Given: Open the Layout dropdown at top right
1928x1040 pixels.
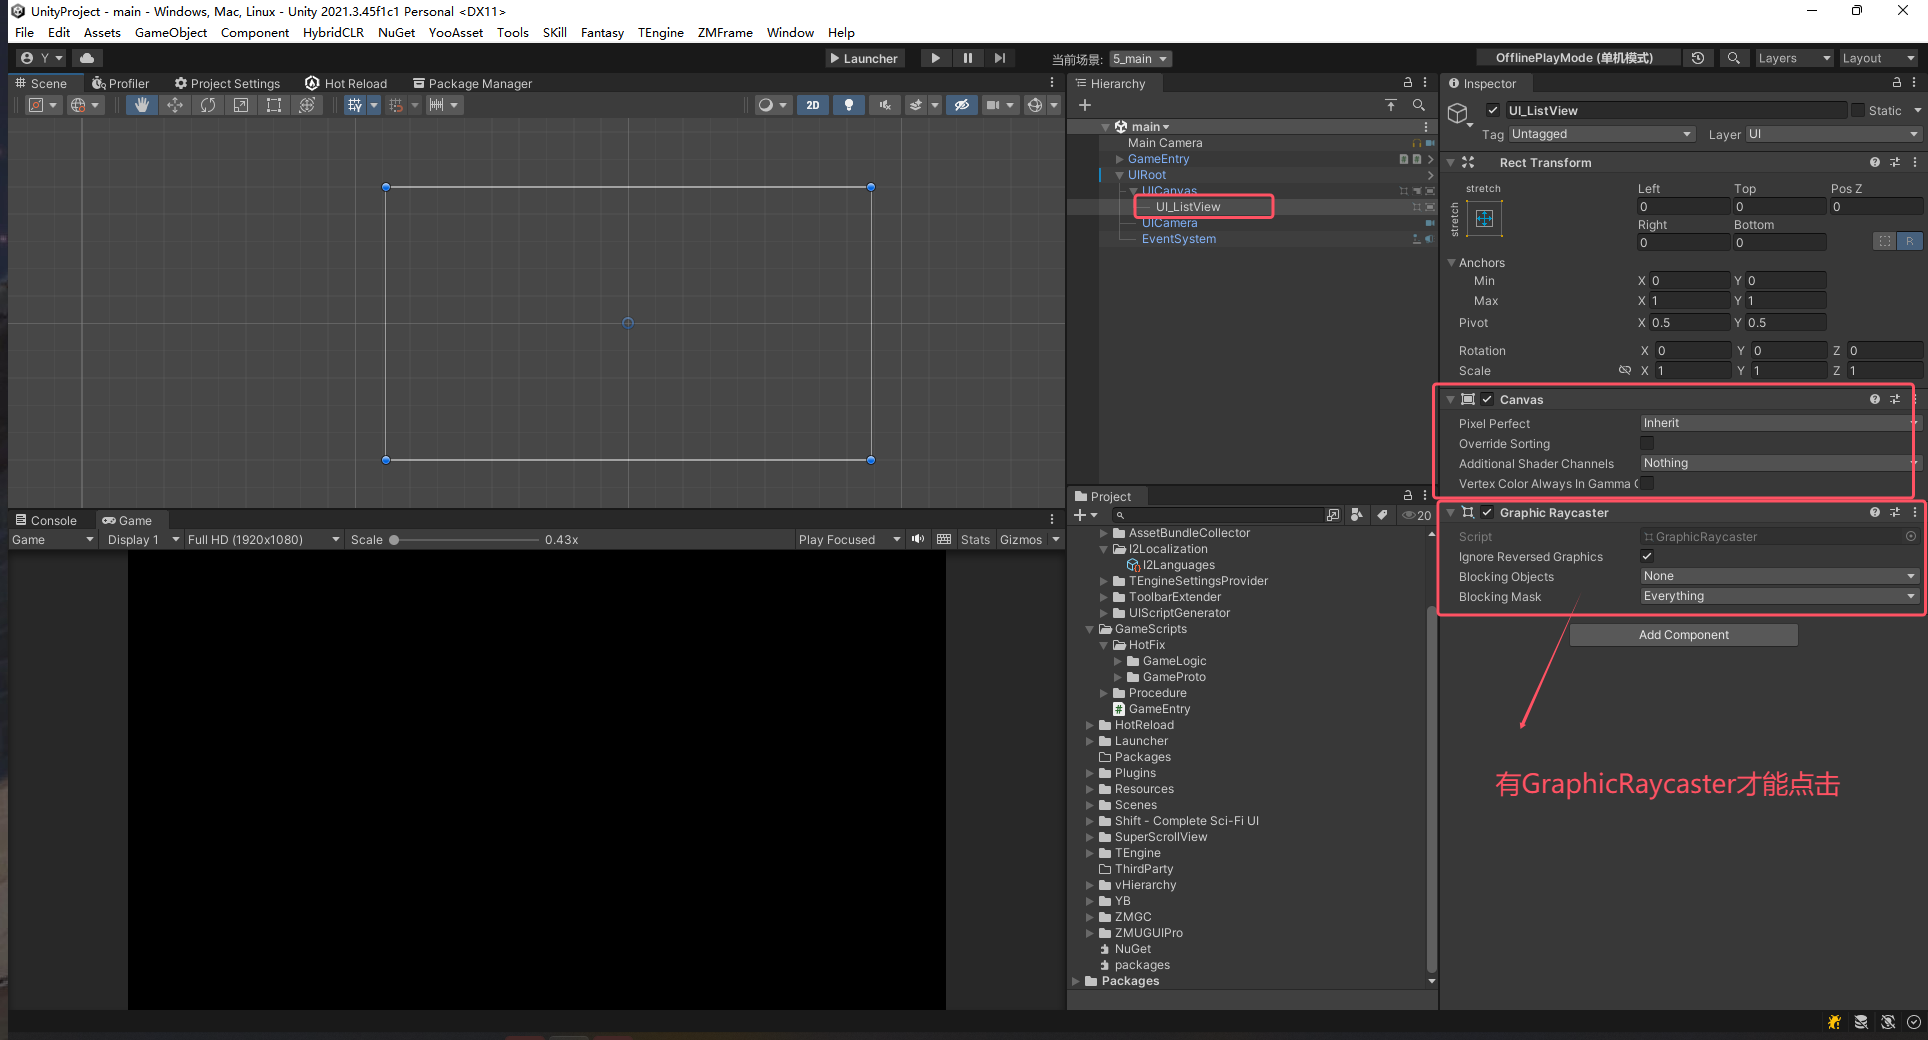Looking at the screenshot, I should pos(1878,57).
